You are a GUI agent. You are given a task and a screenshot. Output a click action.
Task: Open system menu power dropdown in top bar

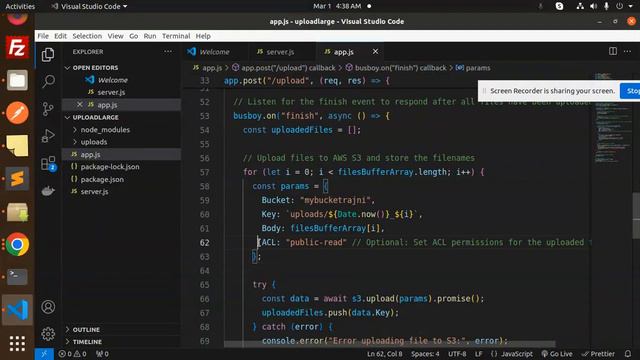coord(624,6)
